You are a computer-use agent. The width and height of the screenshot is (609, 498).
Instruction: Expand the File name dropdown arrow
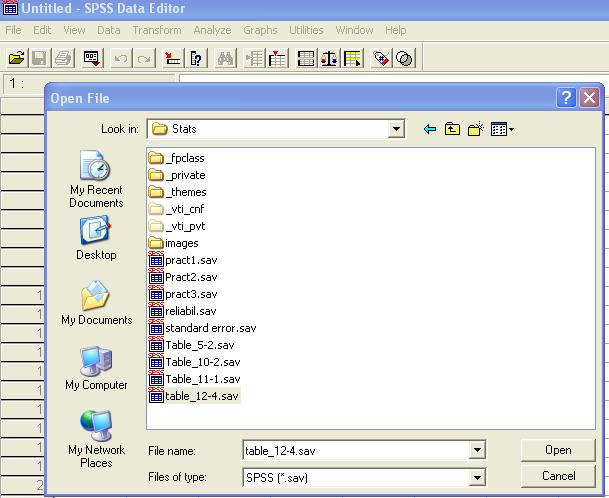[477, 450]
